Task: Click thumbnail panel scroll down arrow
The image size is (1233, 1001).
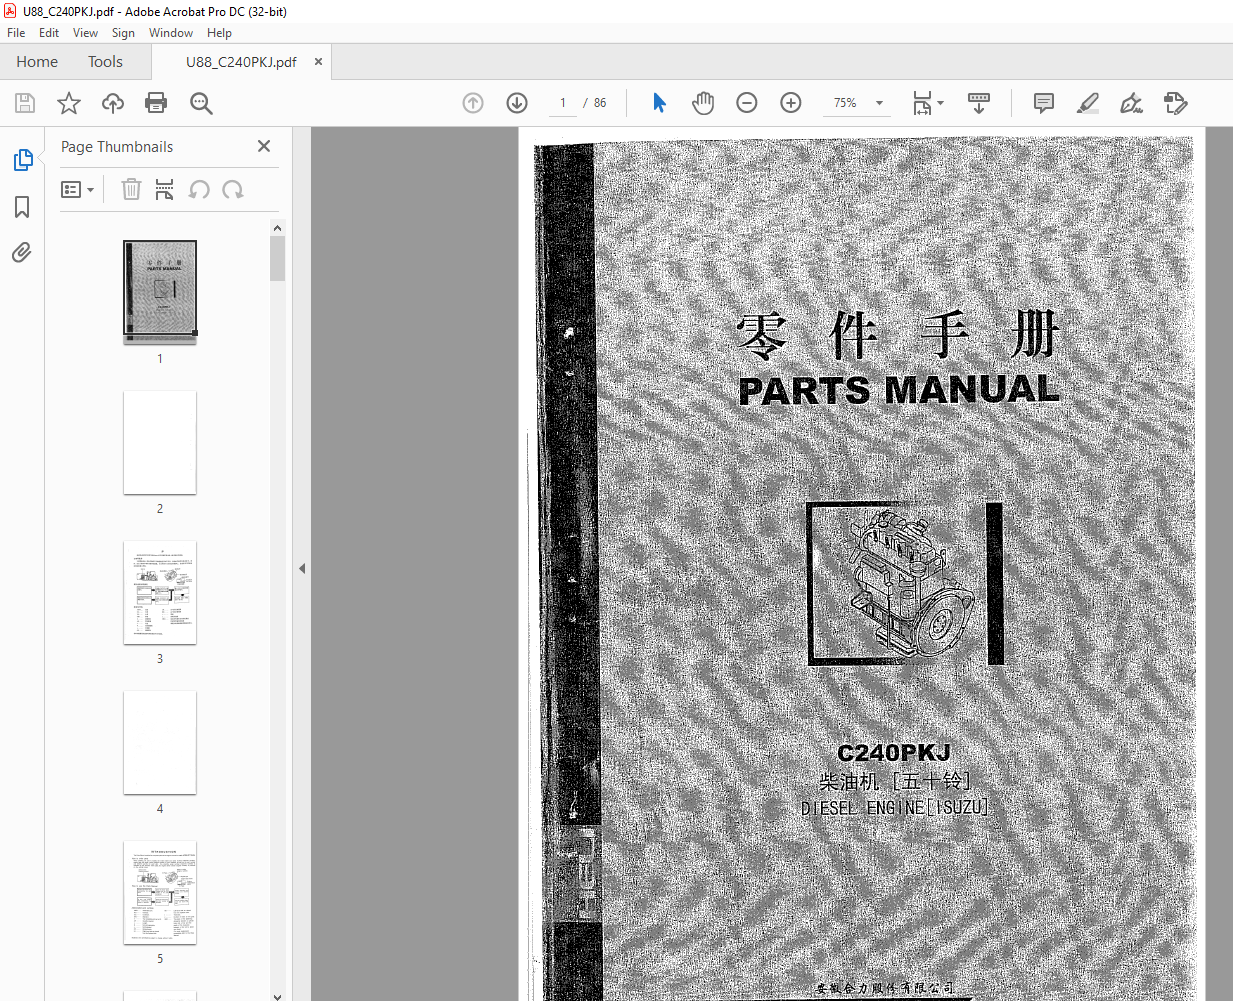Action: tap(277, 995)
